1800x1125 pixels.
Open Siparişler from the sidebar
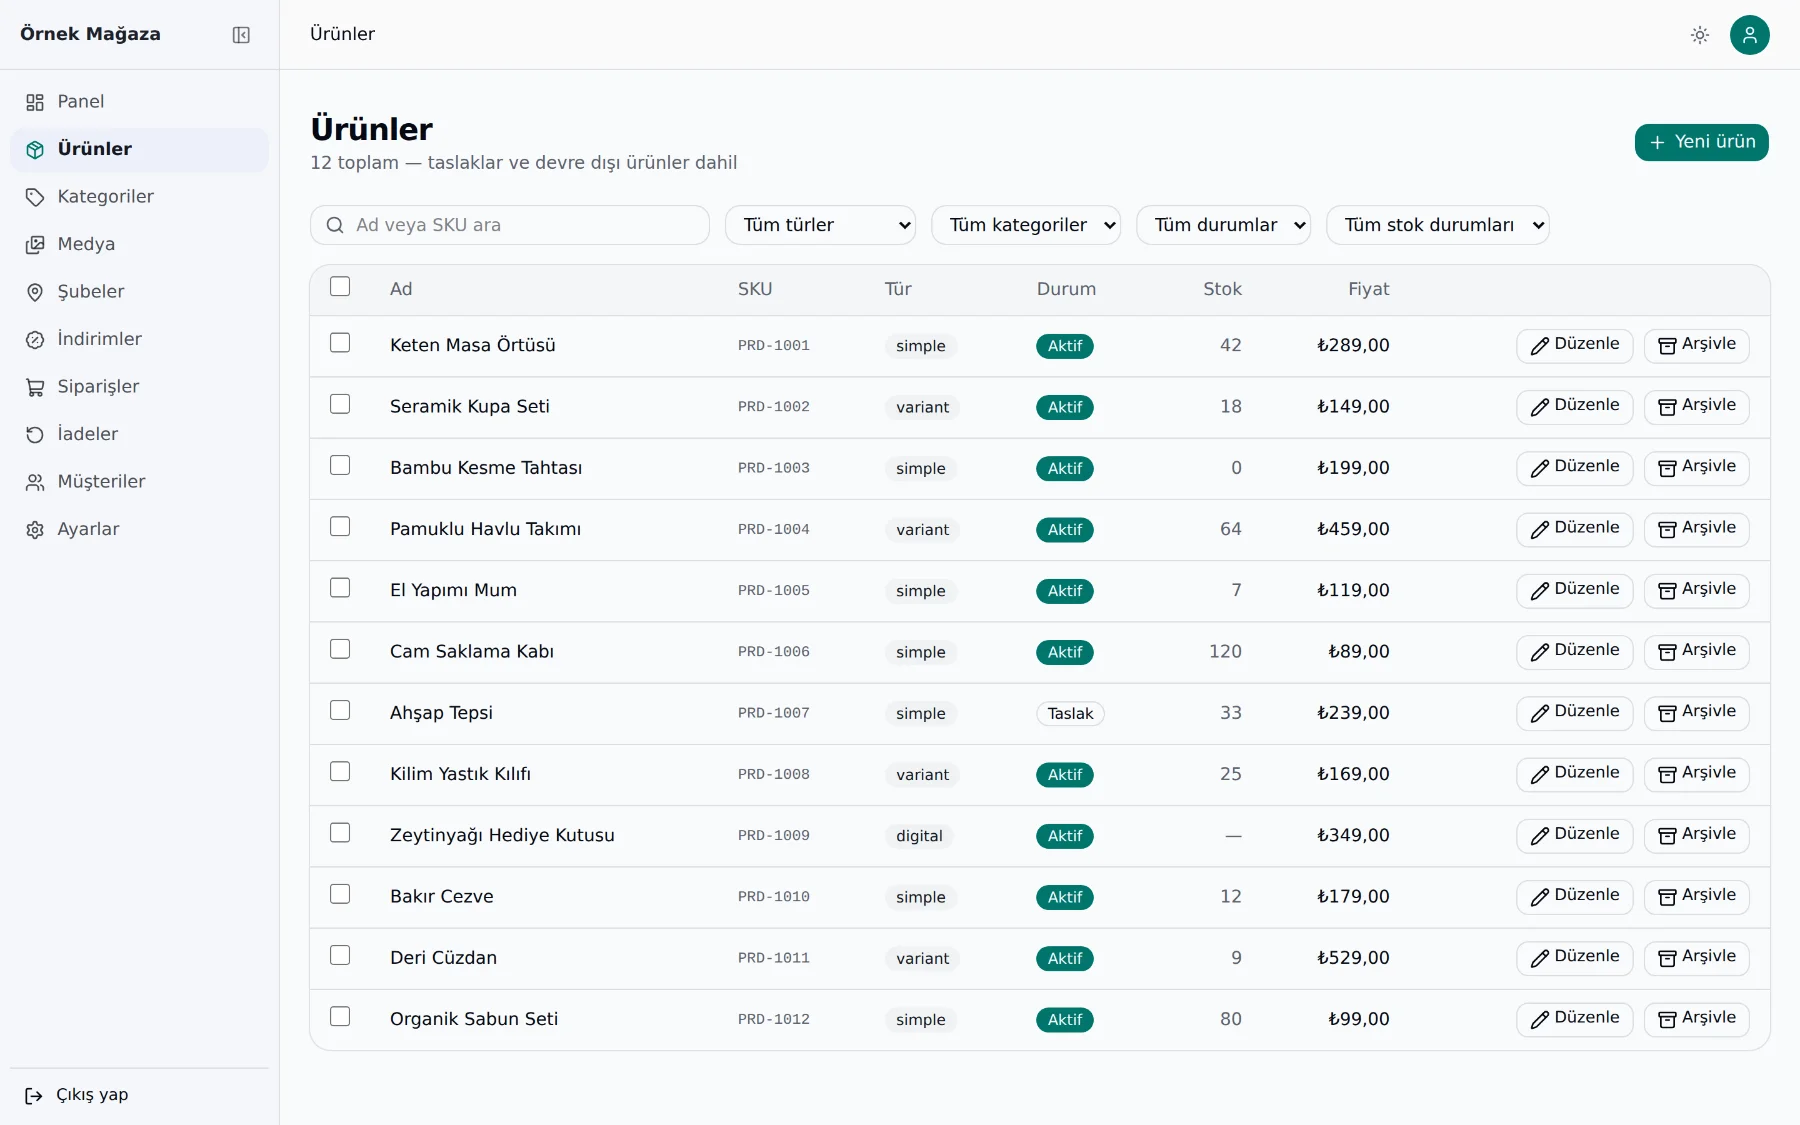tap(139, 387)
